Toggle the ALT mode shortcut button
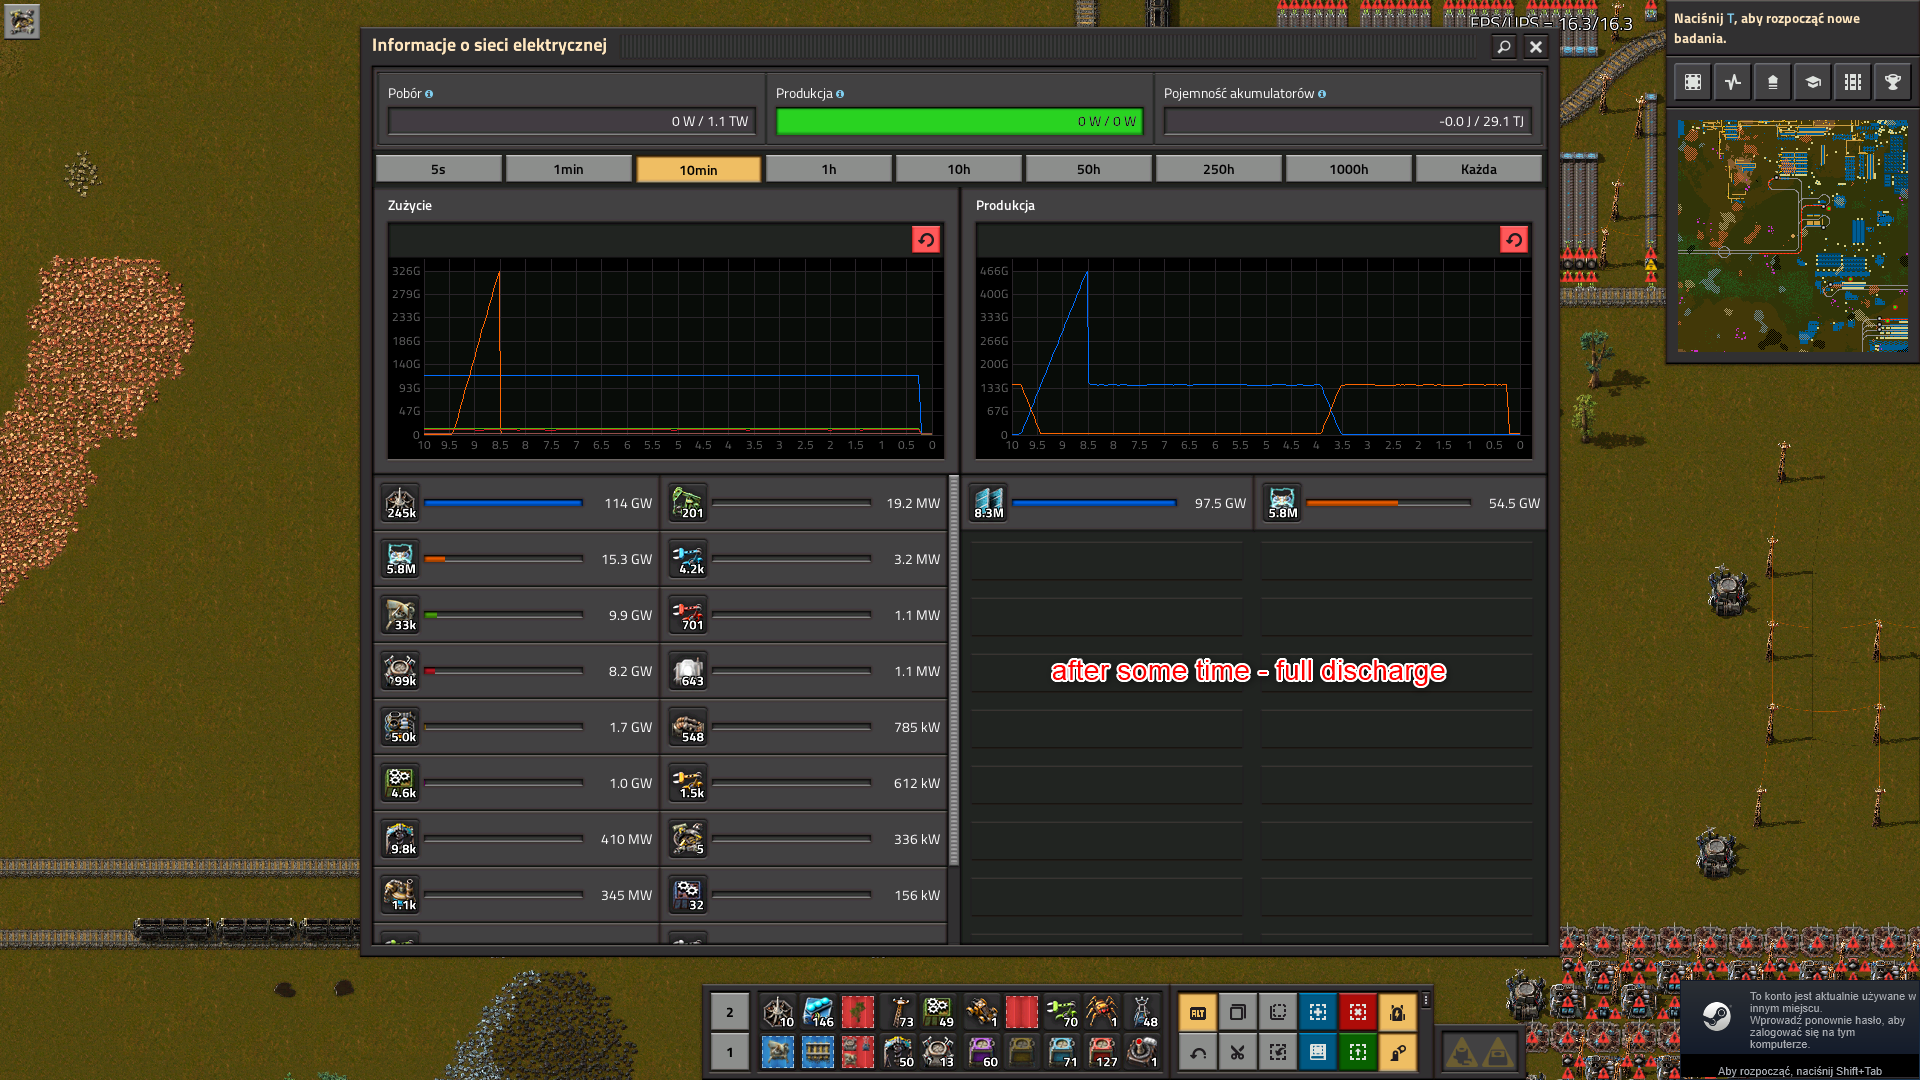The image size is (1920, 1080). point(1197,1013)
